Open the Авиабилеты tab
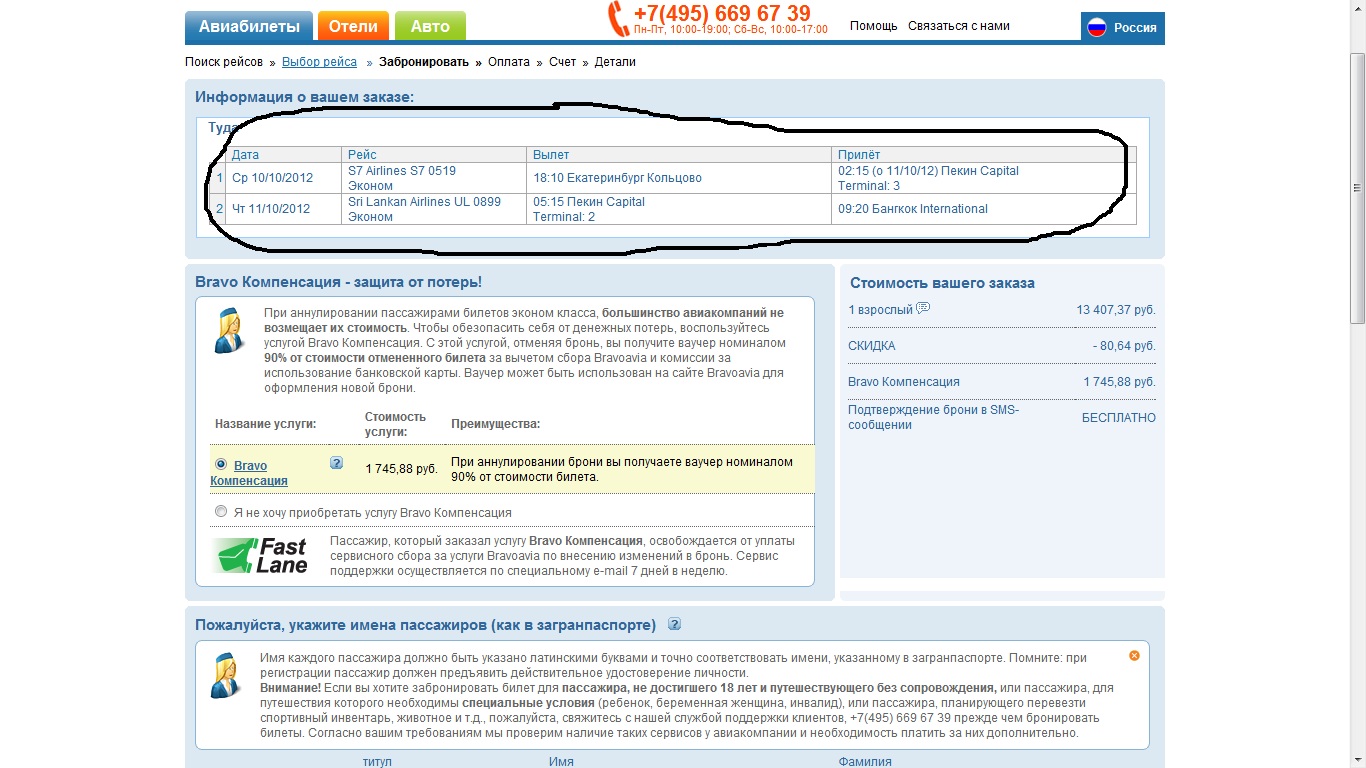Screen dimensions: 1366x768 [x=249, y=26]
